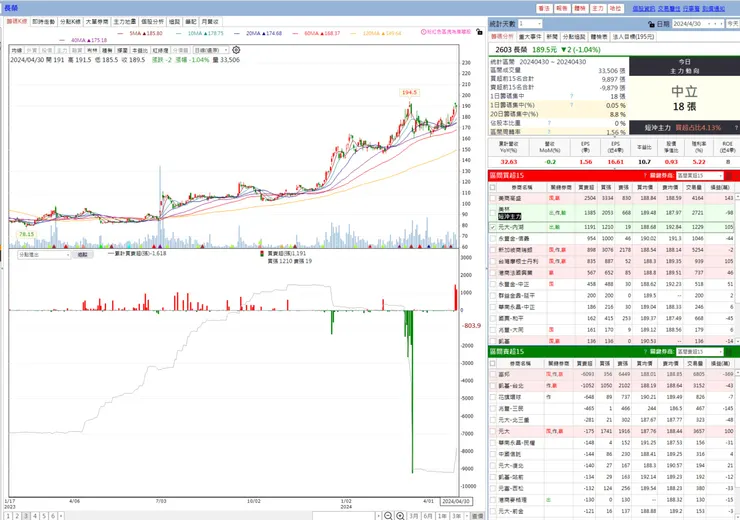Toggle 均線 chart overlay button

[17, 50]
